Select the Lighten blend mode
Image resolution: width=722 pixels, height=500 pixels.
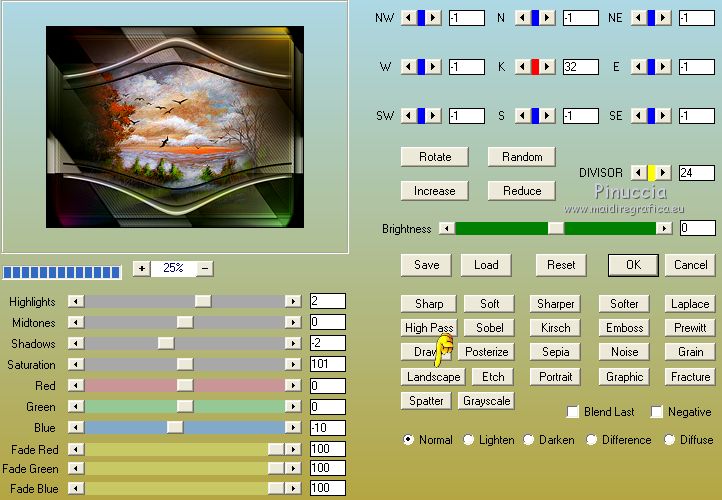point(468,440)
